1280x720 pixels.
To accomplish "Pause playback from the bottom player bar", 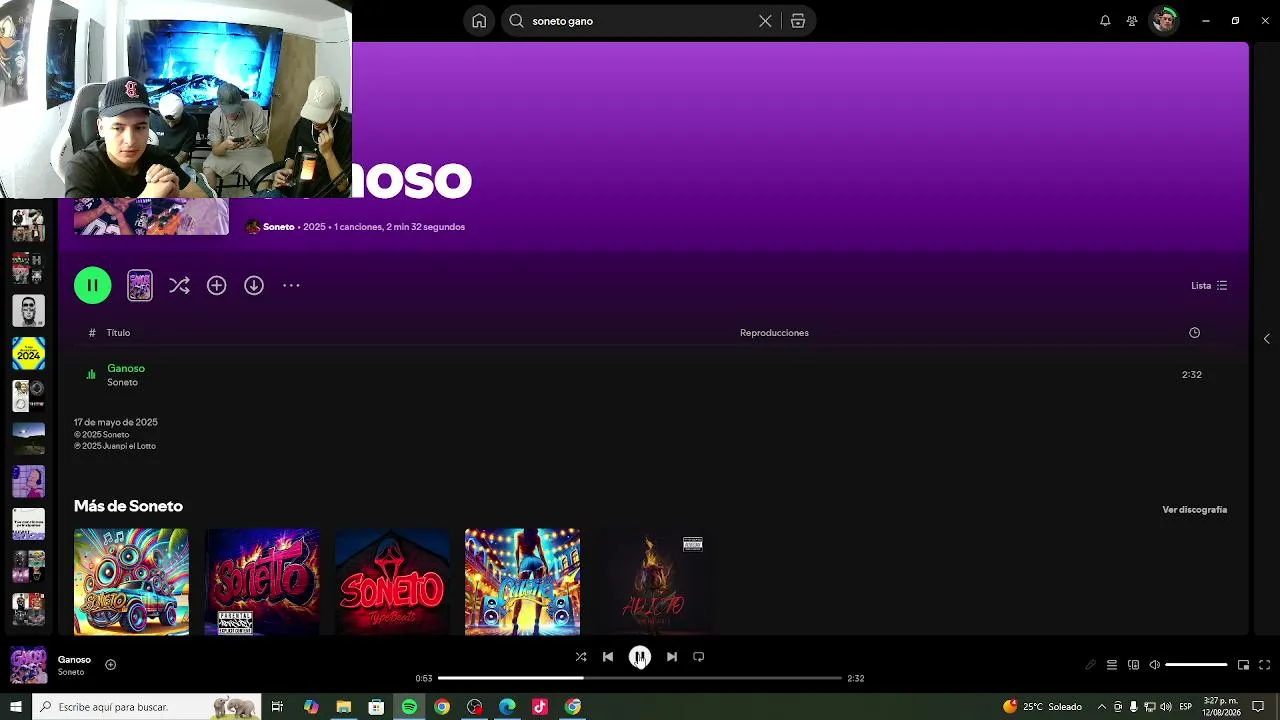I will 640,657.
